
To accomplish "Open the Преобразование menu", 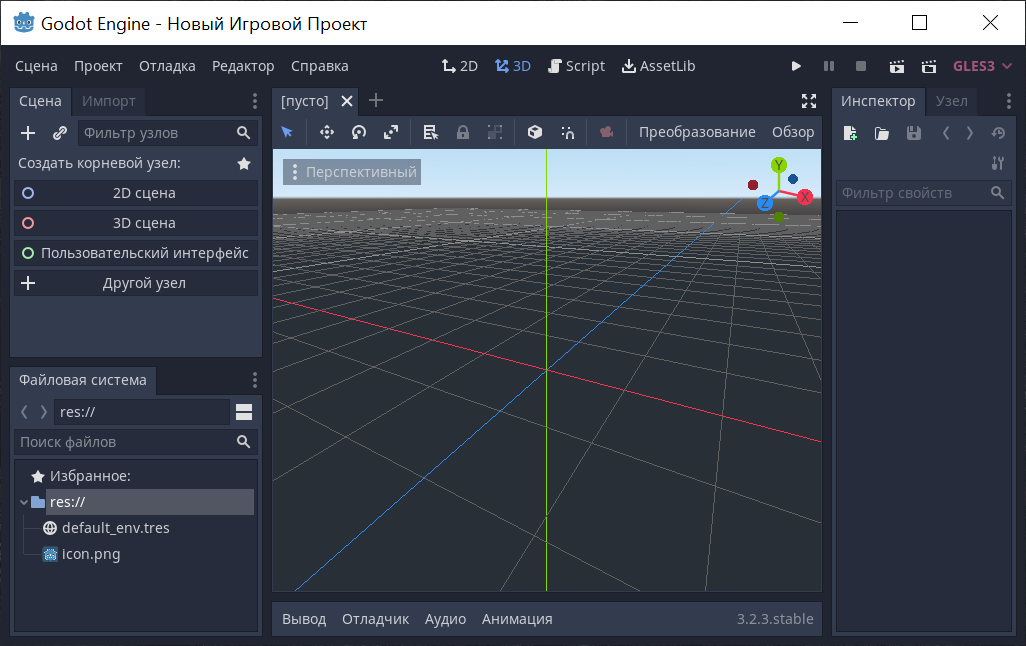I will point(697,132).
